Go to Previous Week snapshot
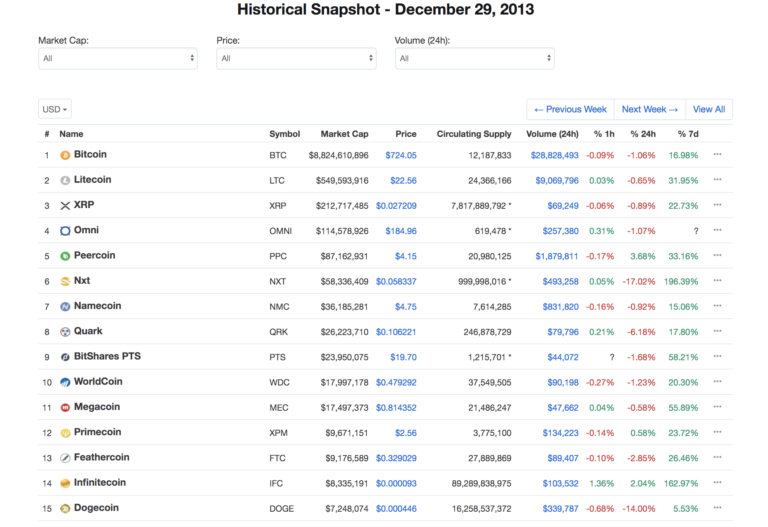This screenshot has width=768, height=527. [570, 109]
